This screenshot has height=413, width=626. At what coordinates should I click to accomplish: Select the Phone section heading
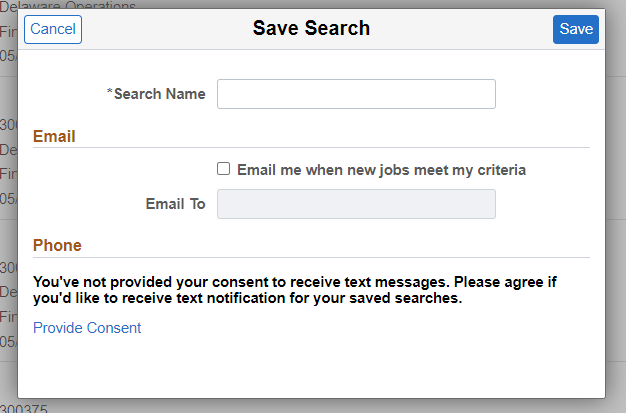pyautogui.click(x=57, y=245)
